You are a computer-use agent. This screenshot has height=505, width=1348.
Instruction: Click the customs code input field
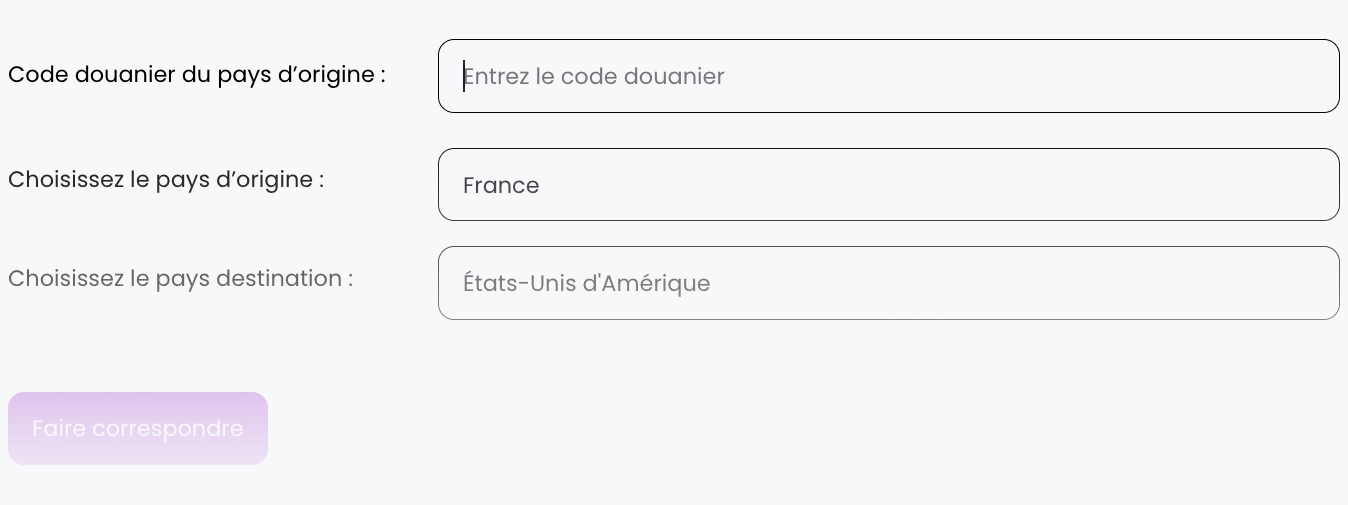tap(888, 76)
